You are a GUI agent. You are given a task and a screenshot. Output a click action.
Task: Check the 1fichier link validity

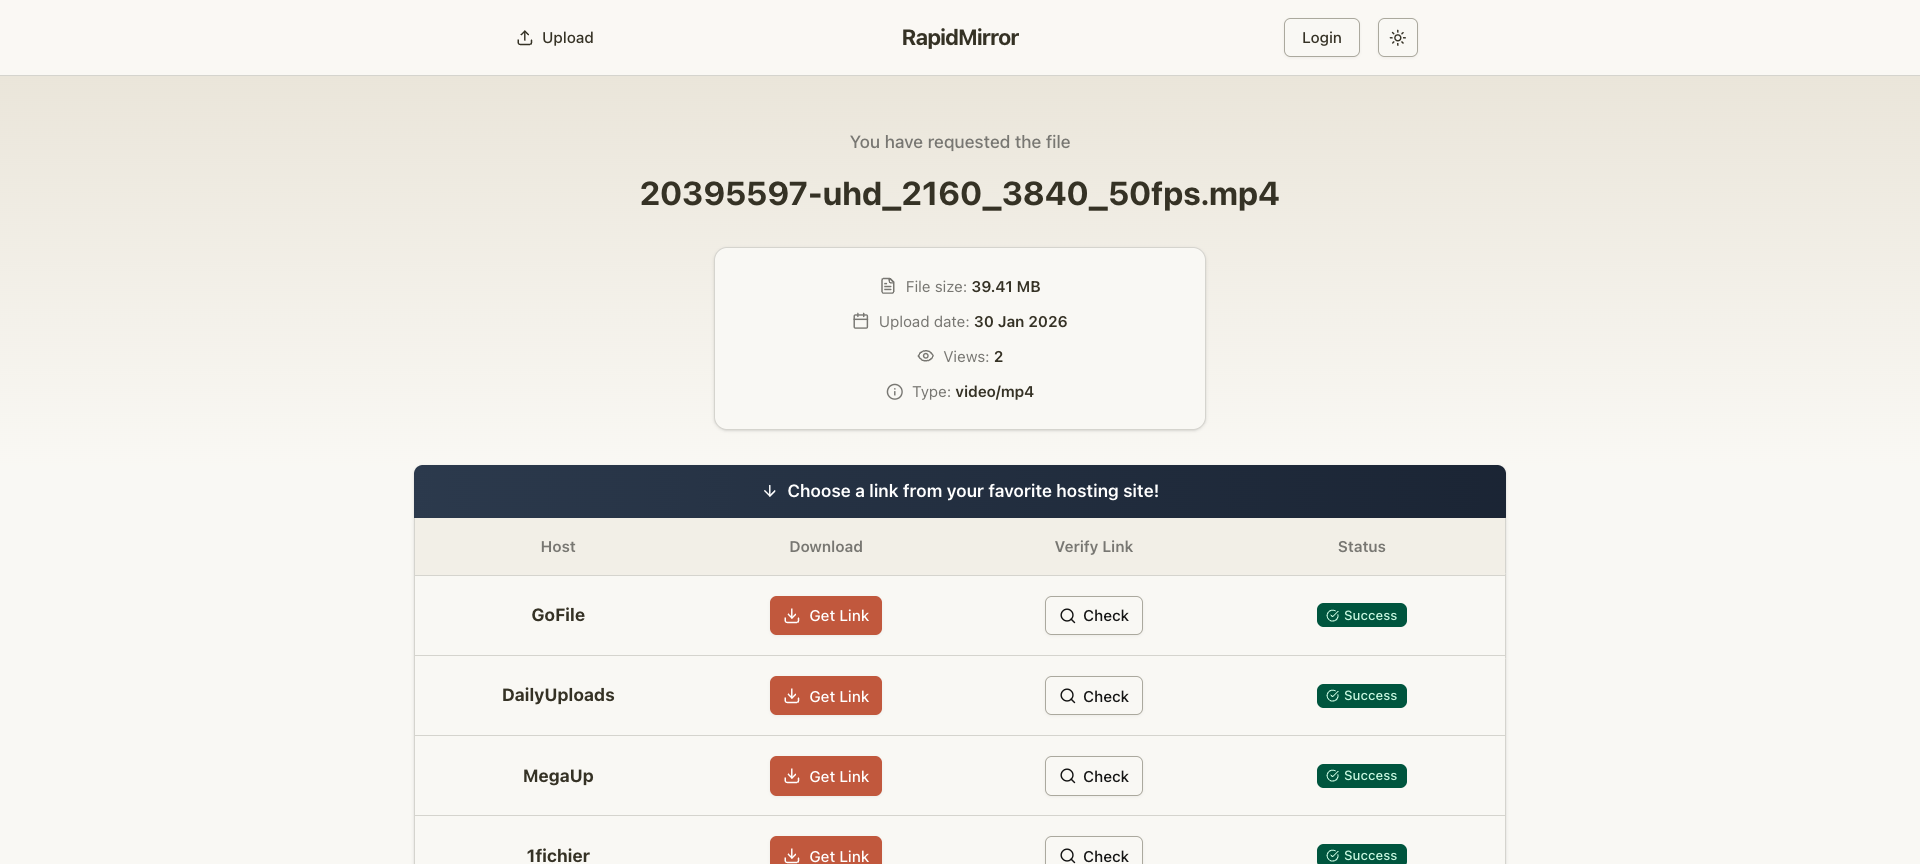[x=1094, y=852]
